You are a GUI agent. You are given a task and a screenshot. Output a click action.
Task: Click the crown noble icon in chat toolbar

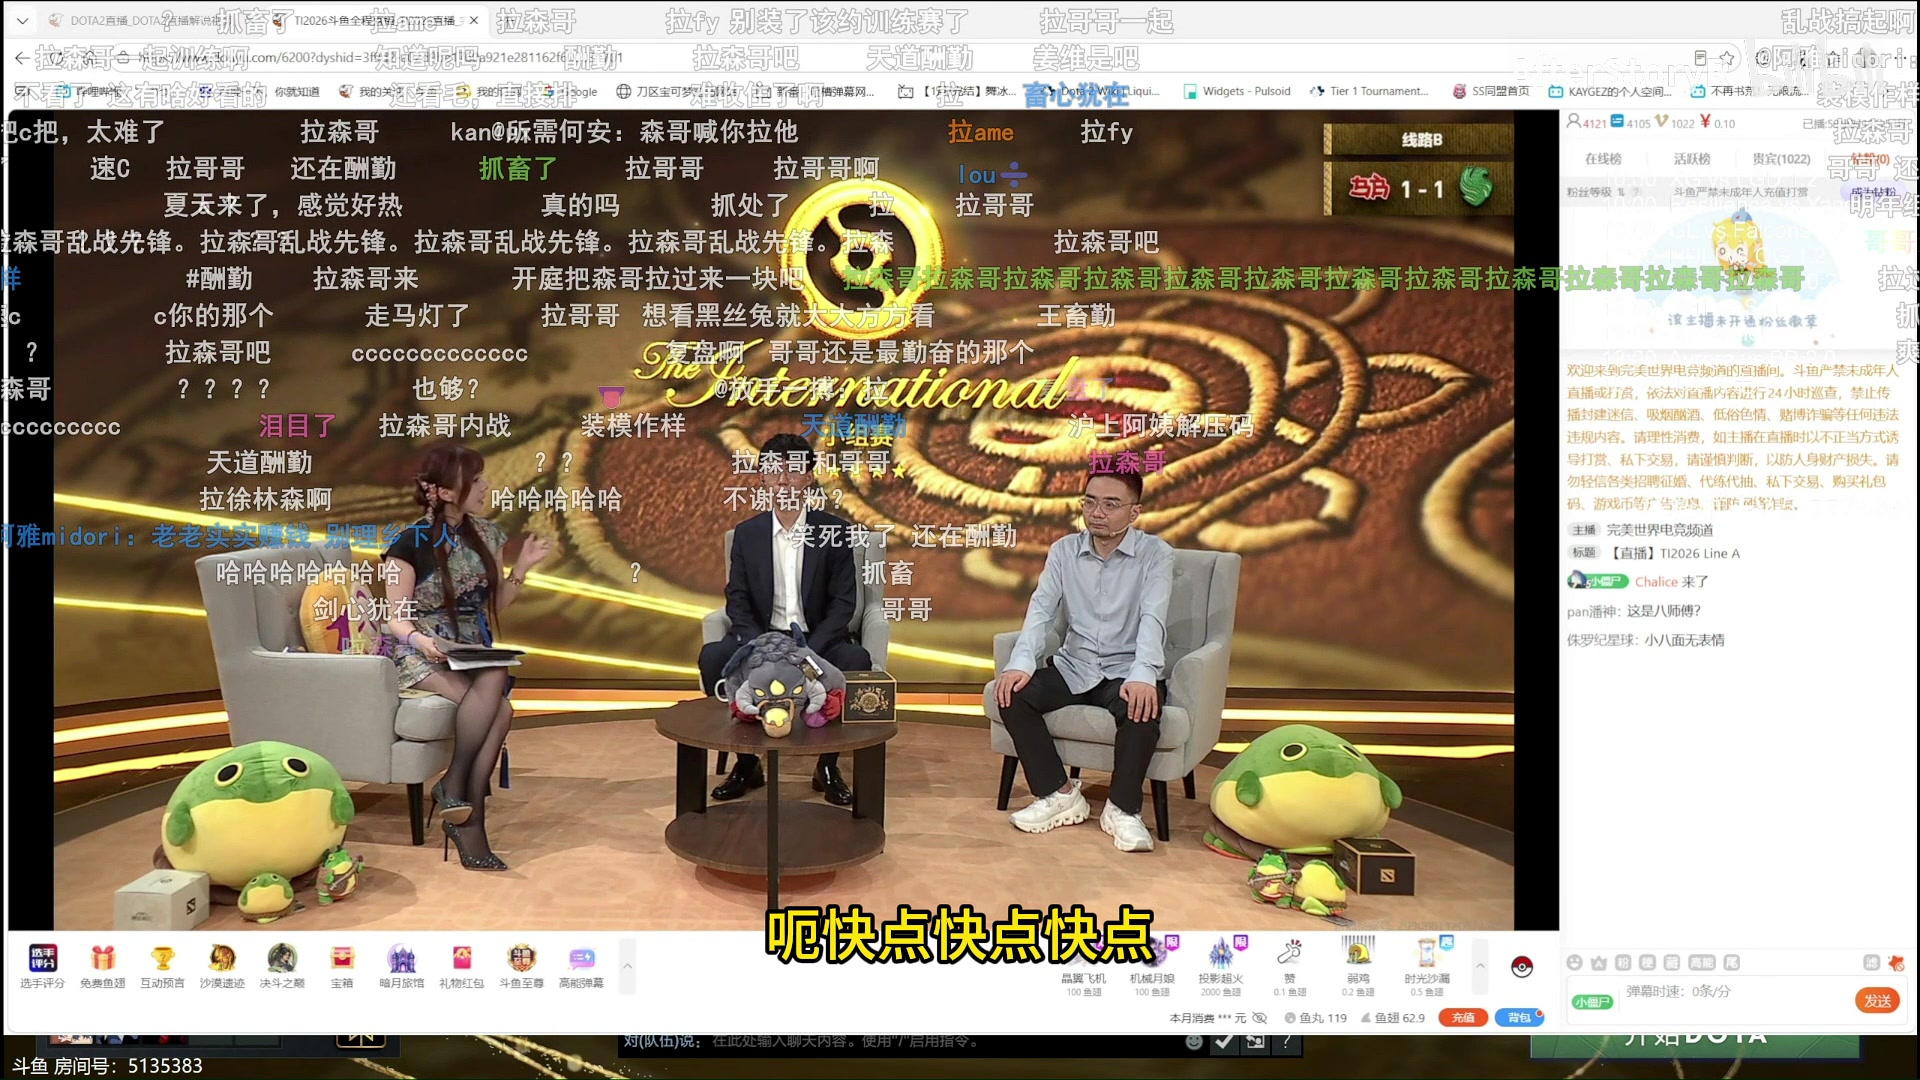[x=1598, y=962]
